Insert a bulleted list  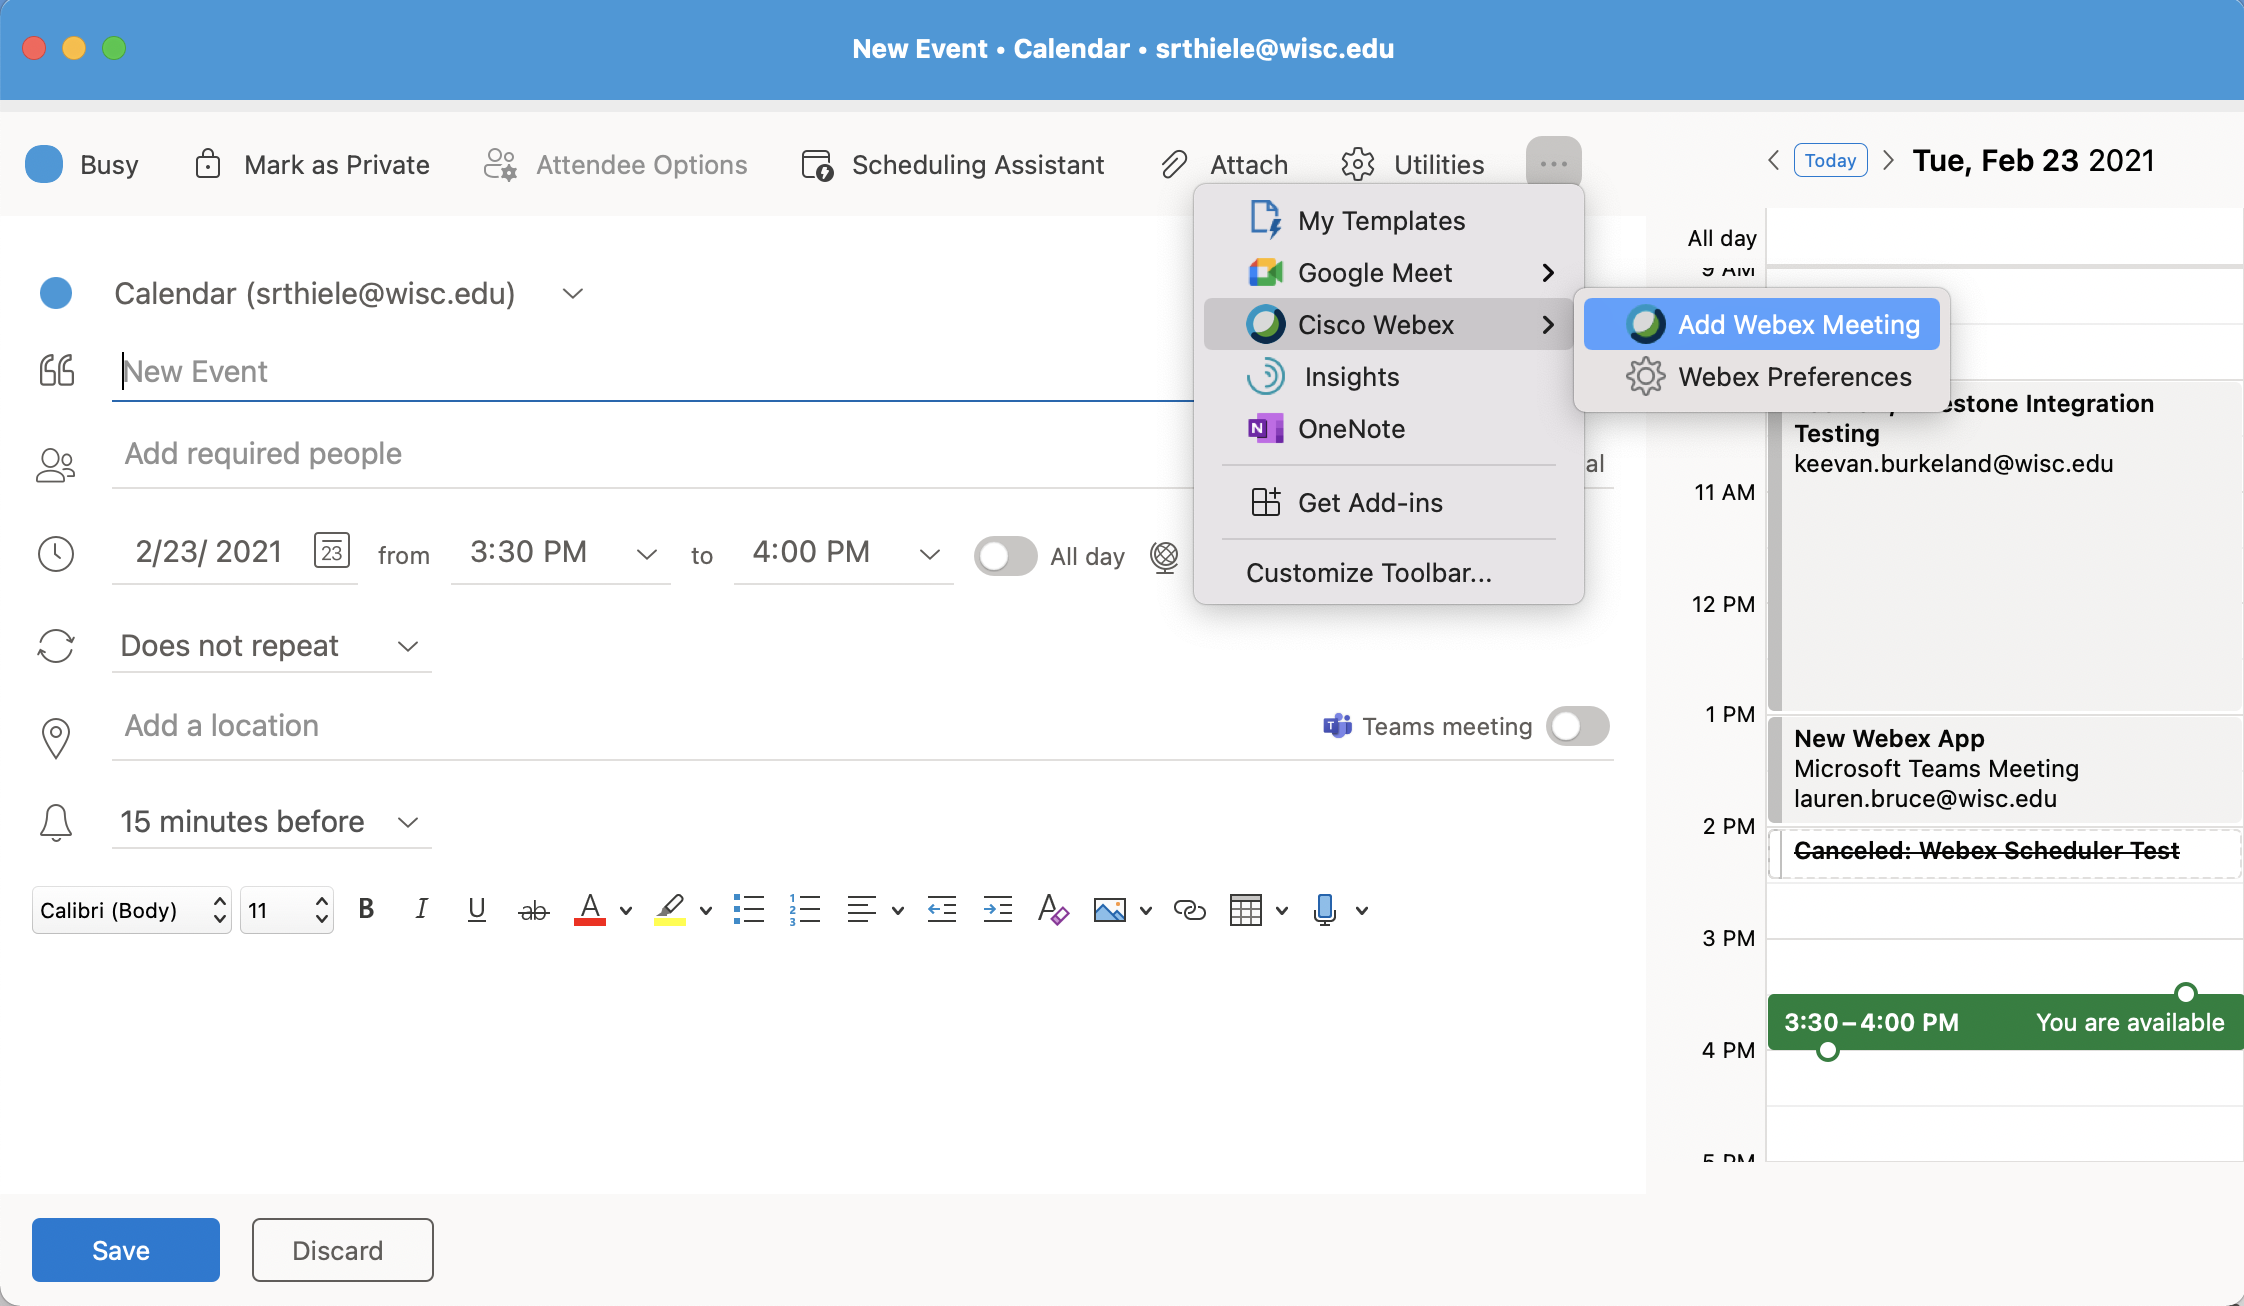click(x=748, y=910)
